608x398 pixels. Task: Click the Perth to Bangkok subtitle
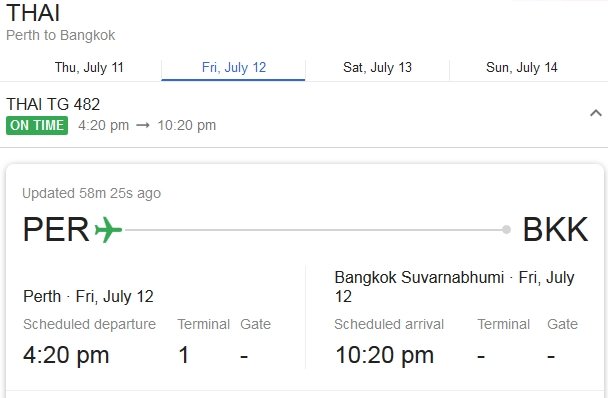pyautogui.click(x=60, y=35)
